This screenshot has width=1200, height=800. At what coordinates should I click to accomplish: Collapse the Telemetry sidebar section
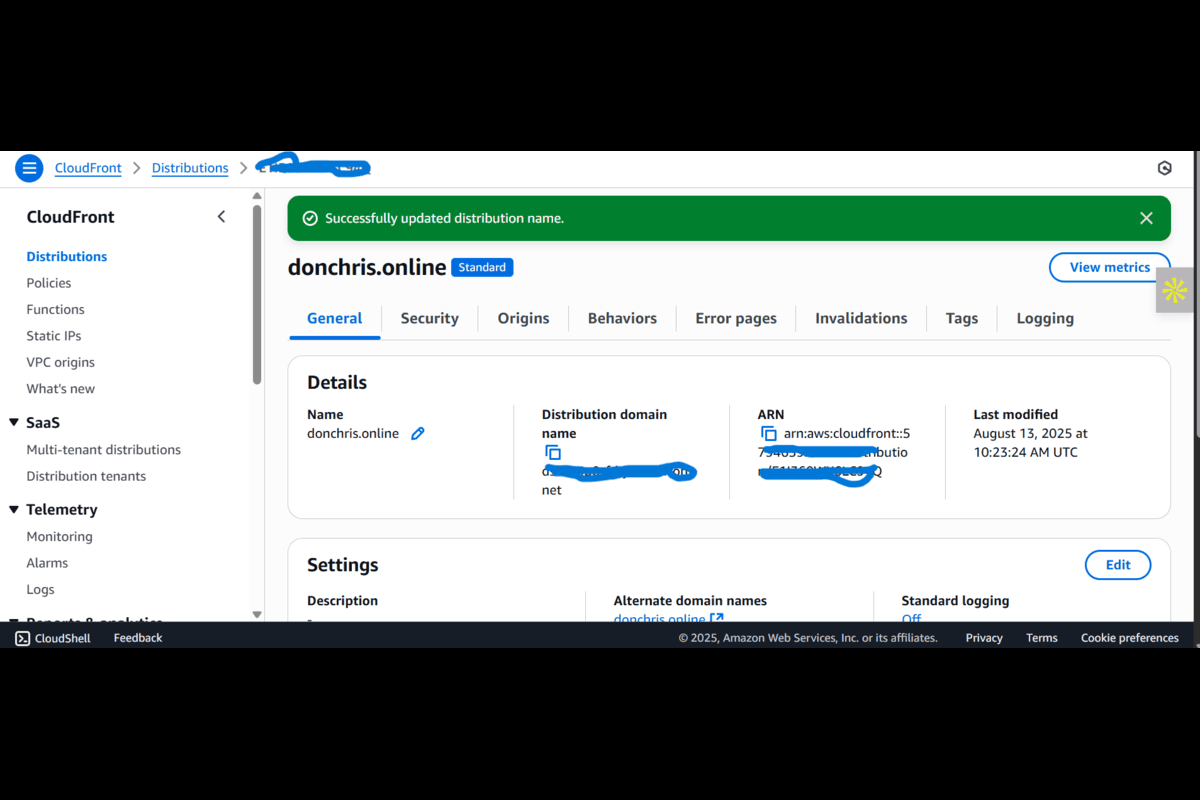14,510
